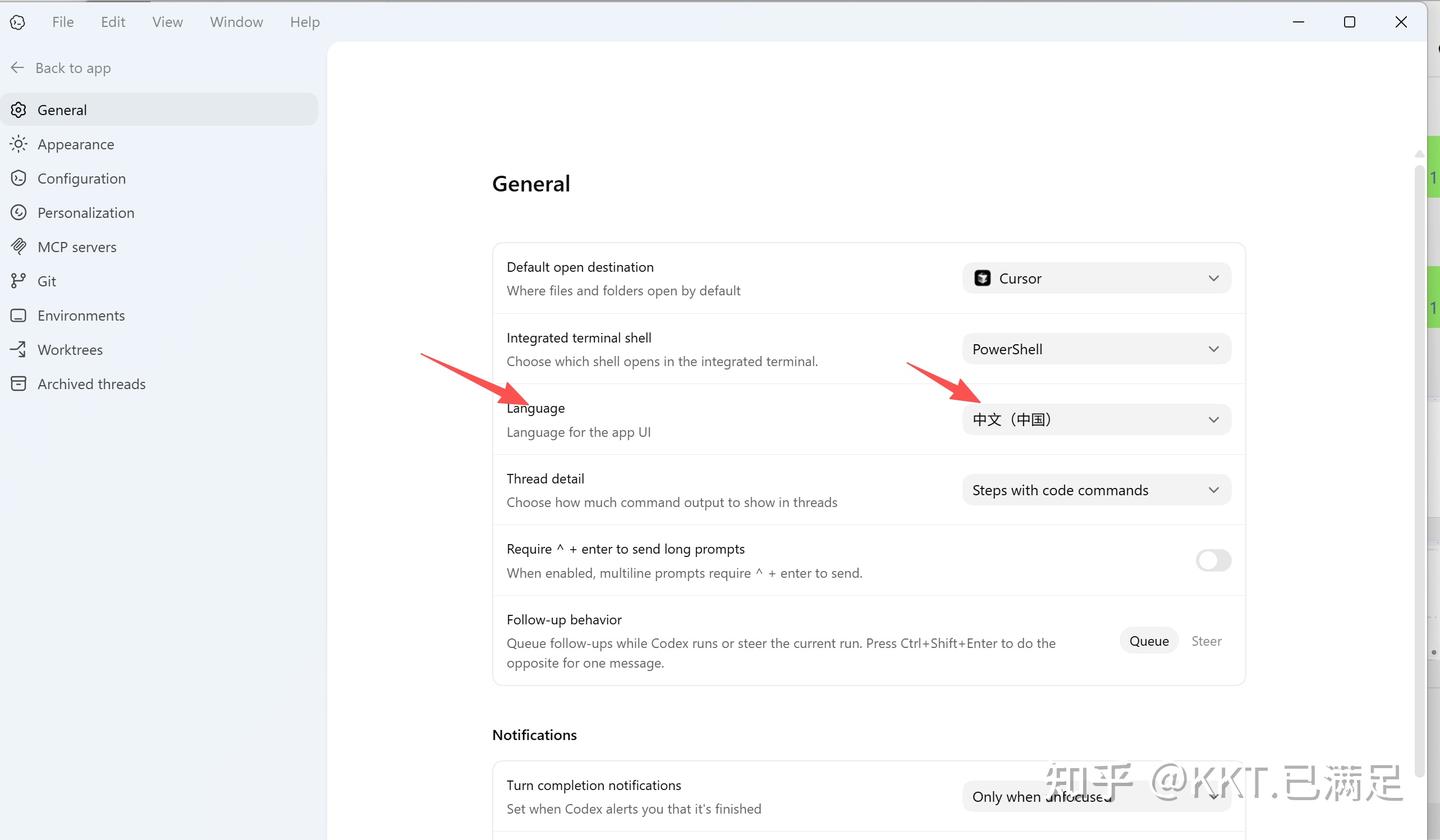Image resolution: width=1440 pixels, height=840 pixels.
Task: Open Personalization settings page
Action: pos(160,212)
